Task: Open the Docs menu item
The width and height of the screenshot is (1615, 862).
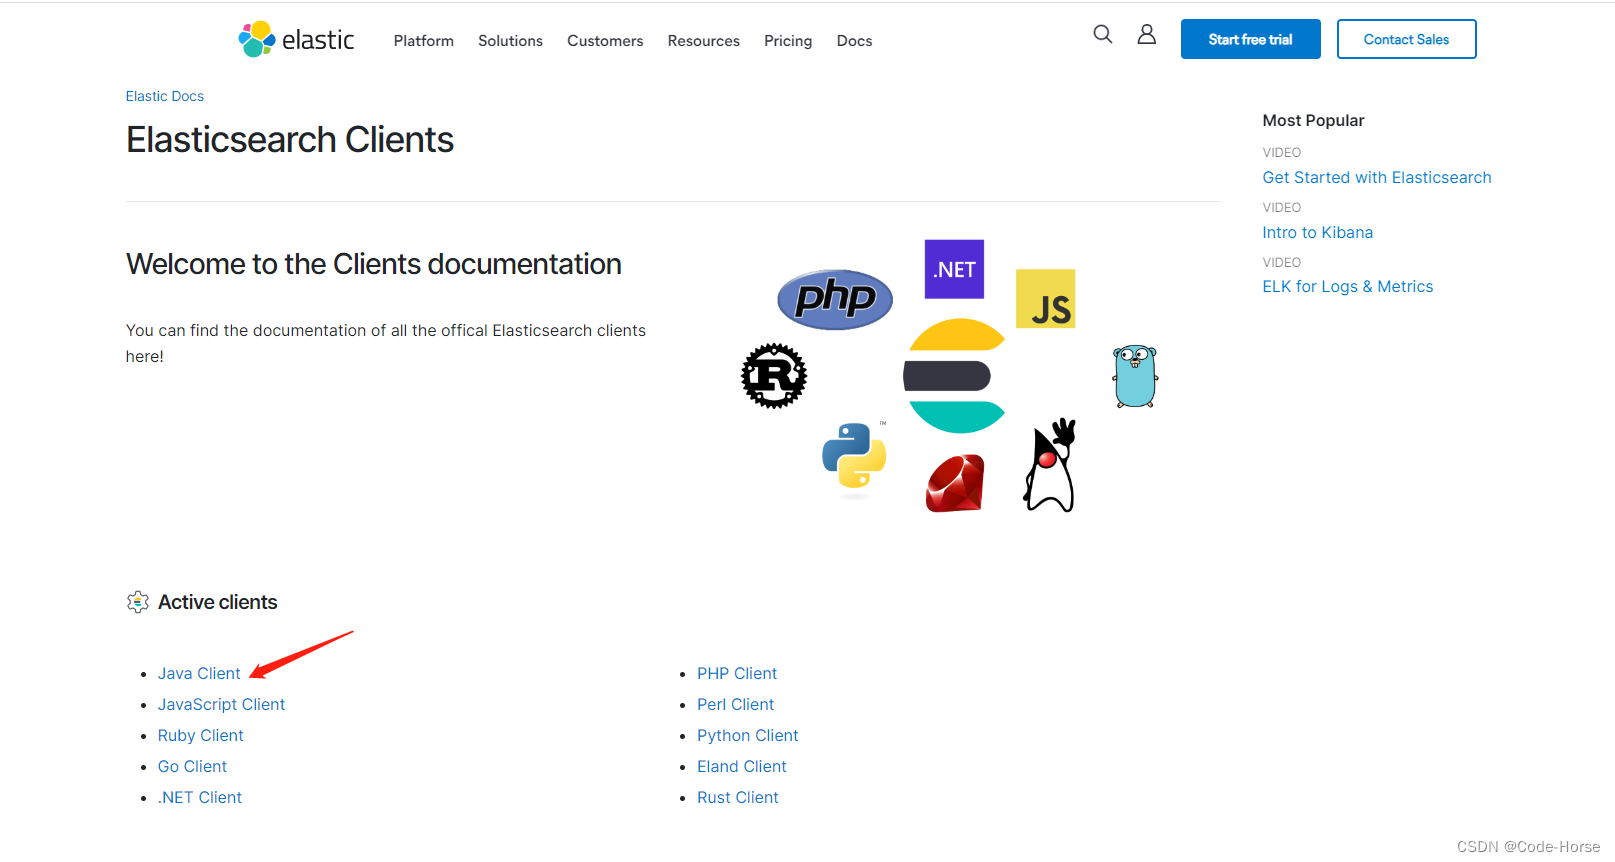Action: 855,41
